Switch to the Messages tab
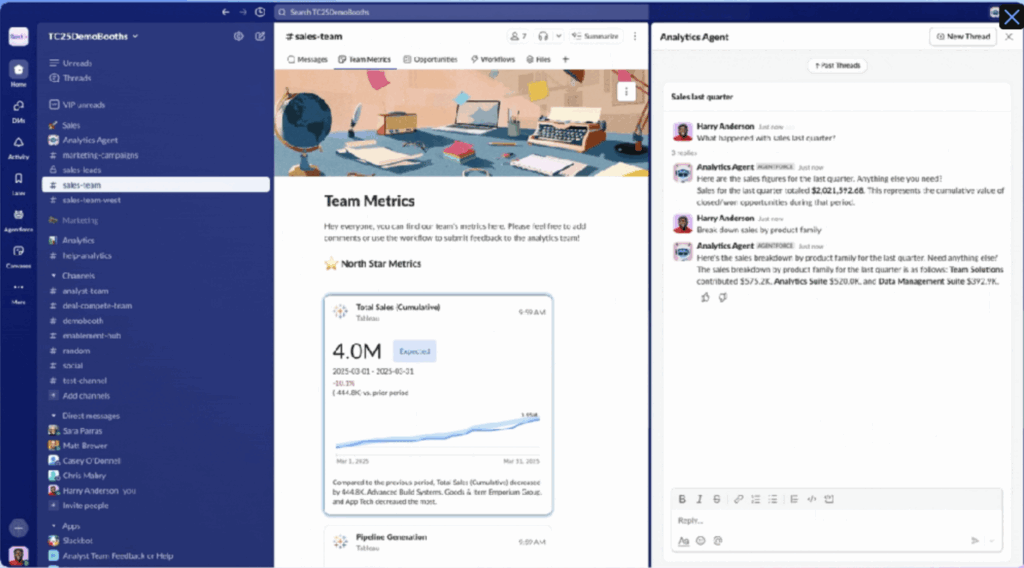 [307, 60]
